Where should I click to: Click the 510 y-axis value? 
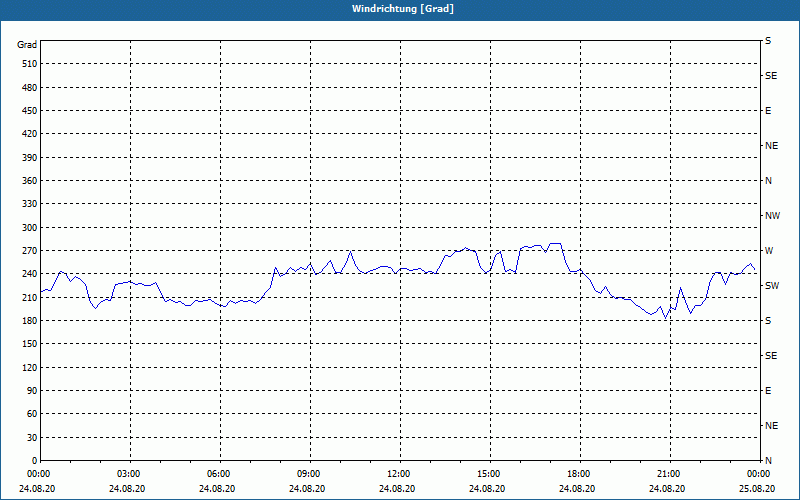[30, 64]
